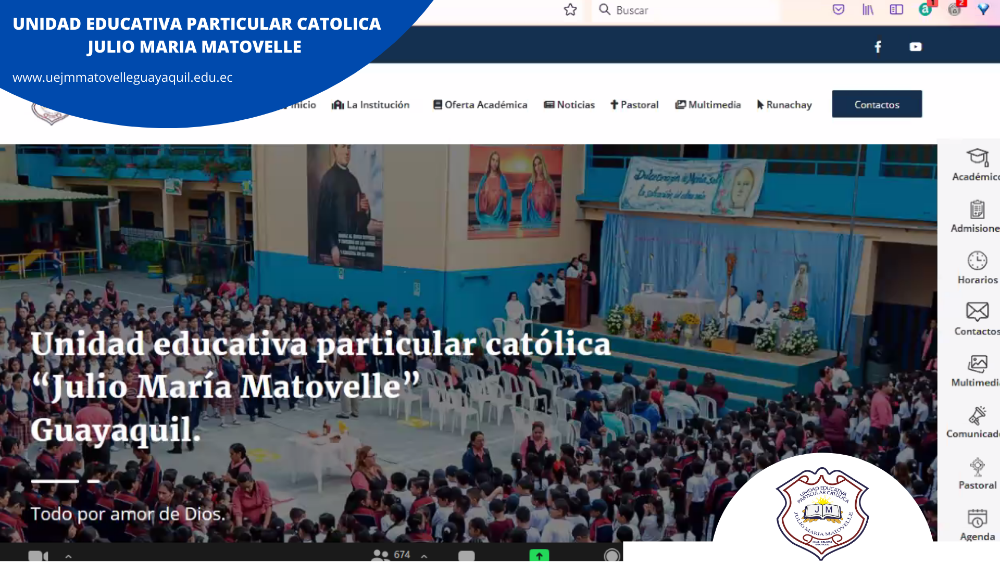The height and width of the screenshot is (562, 1000).
Task: Open the grey extension with badge 2
Action: [955, 9]
